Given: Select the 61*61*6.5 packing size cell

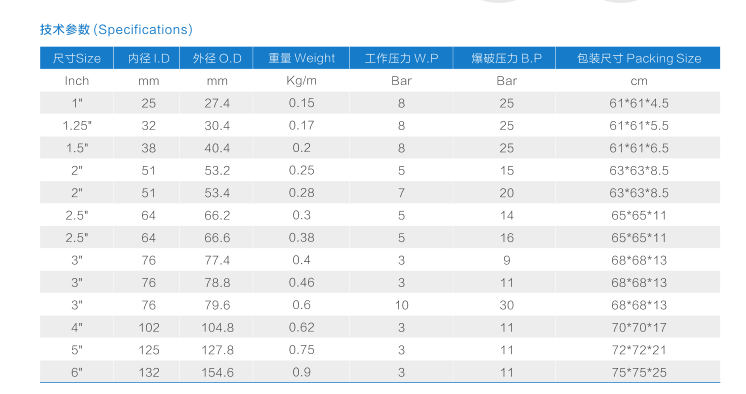Looking at the screenshot, I should coord(638,148).
